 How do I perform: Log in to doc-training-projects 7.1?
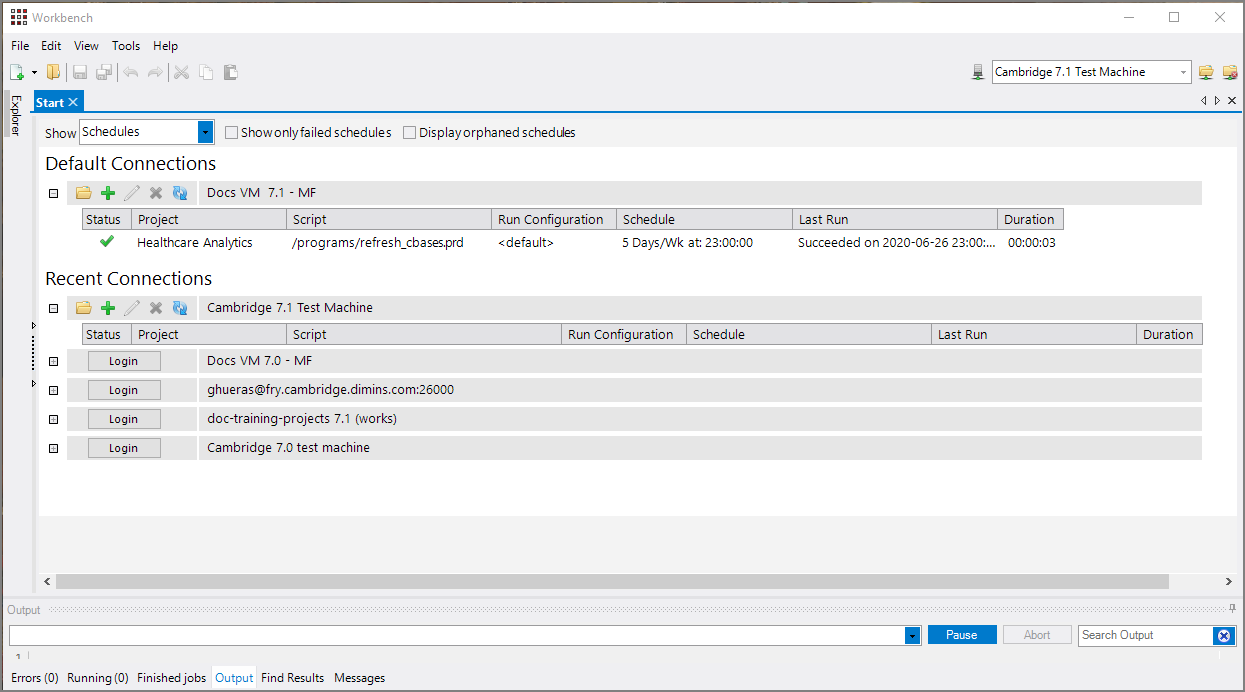tap(123, 418)
